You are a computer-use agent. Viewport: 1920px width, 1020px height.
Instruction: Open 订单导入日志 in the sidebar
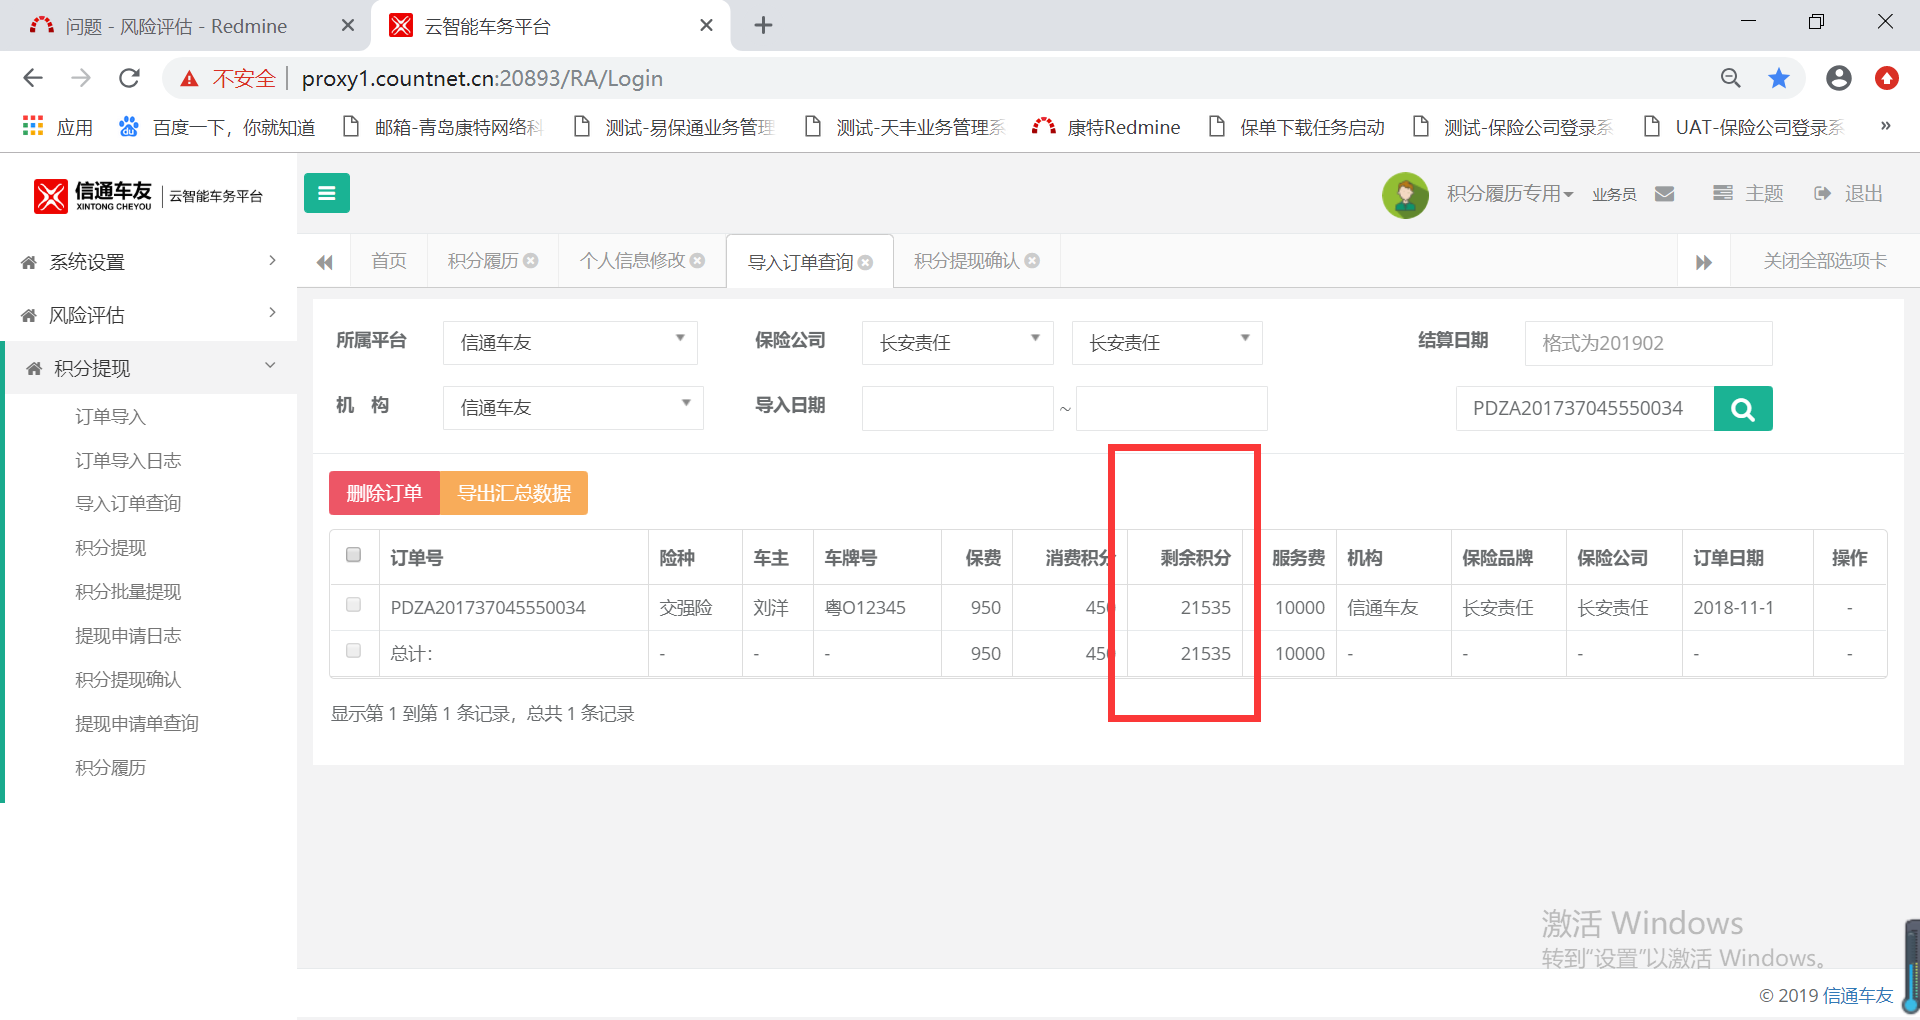(128, 460)
